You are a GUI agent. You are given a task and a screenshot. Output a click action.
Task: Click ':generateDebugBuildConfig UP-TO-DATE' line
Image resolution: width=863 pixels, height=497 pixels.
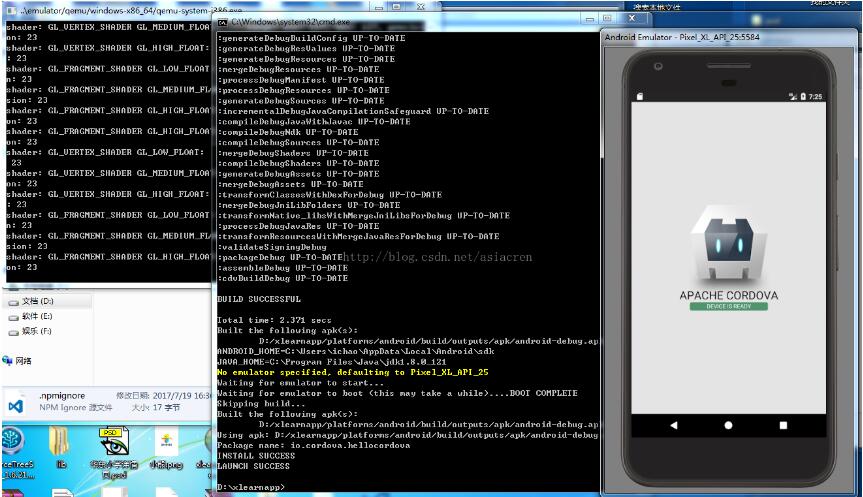point(311,38)
